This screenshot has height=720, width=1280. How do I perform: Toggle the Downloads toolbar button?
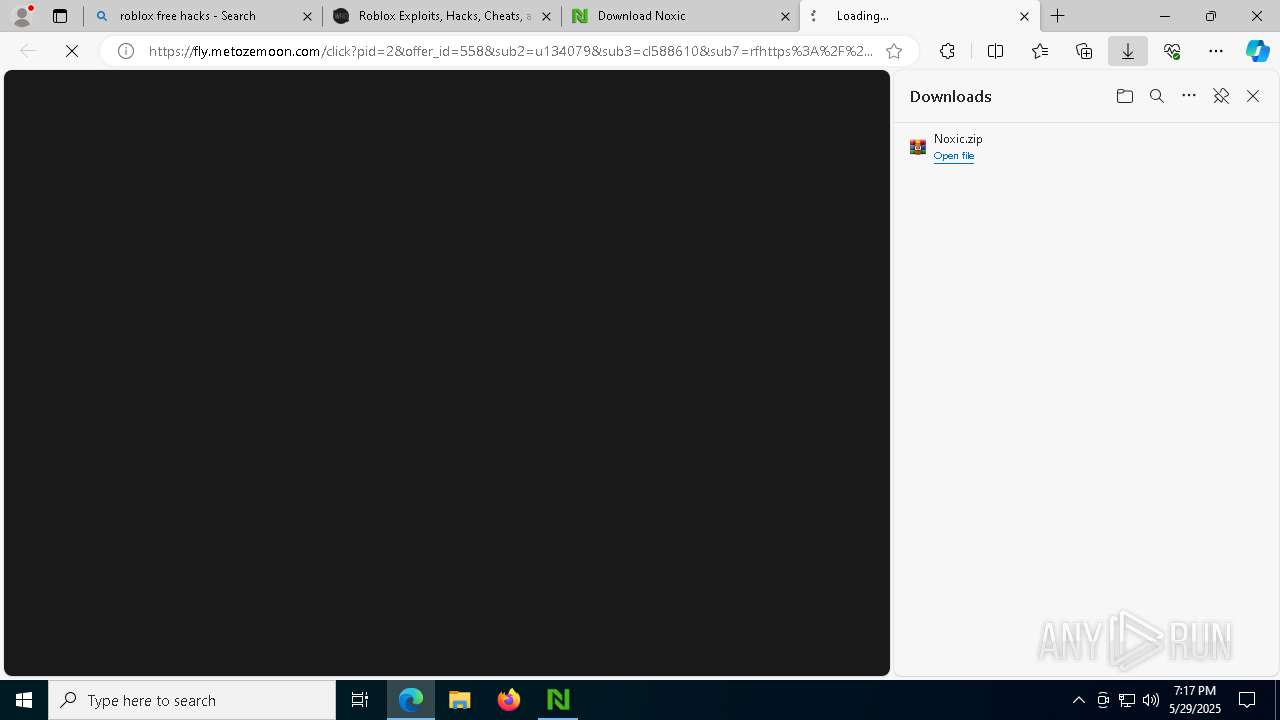[x=1128, y=51]
